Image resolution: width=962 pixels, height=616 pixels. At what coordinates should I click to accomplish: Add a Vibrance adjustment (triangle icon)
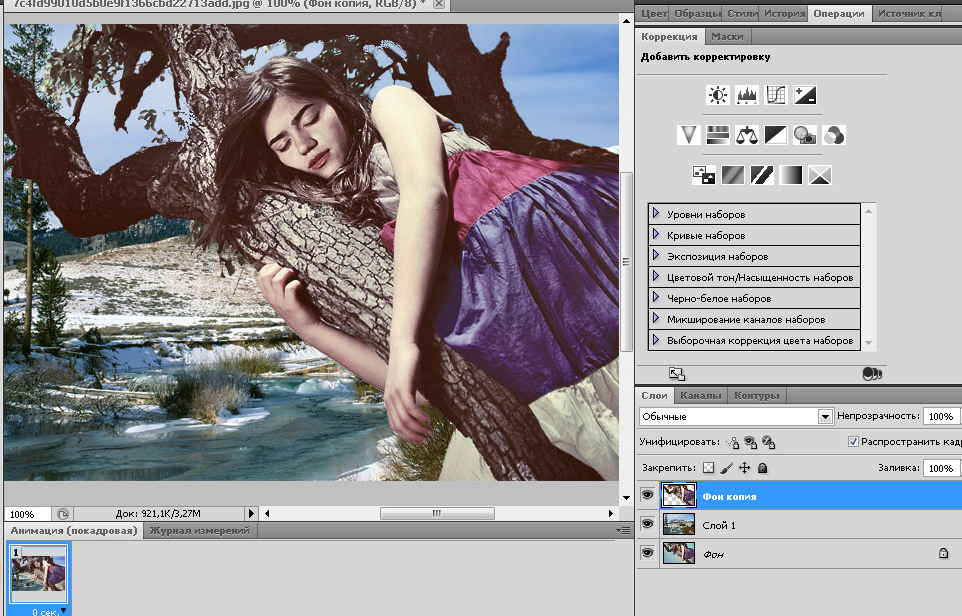click(x=688, y=135)
